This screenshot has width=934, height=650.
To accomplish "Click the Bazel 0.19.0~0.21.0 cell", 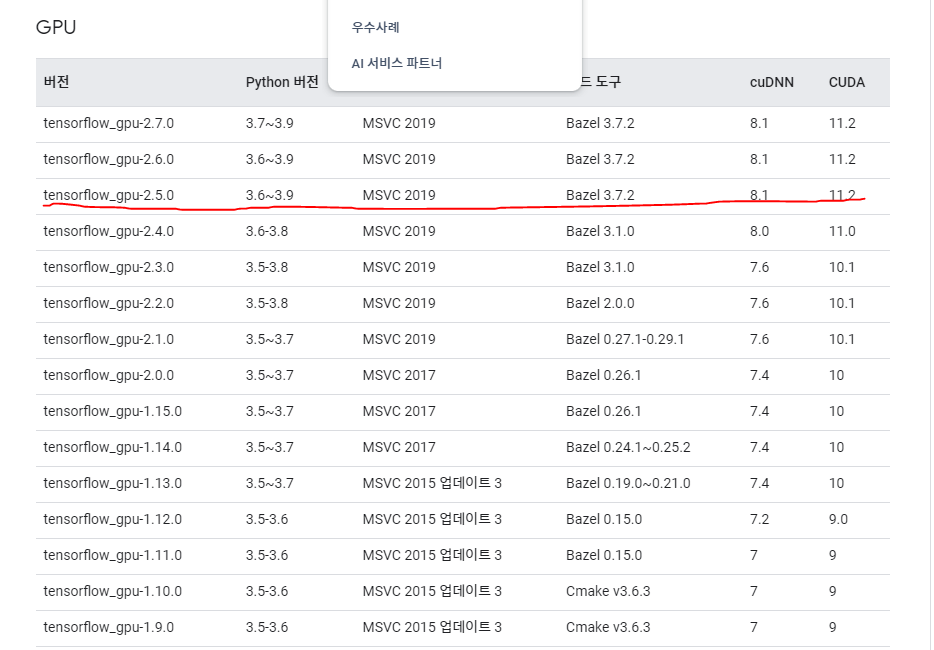I will (x=628, y=483).
